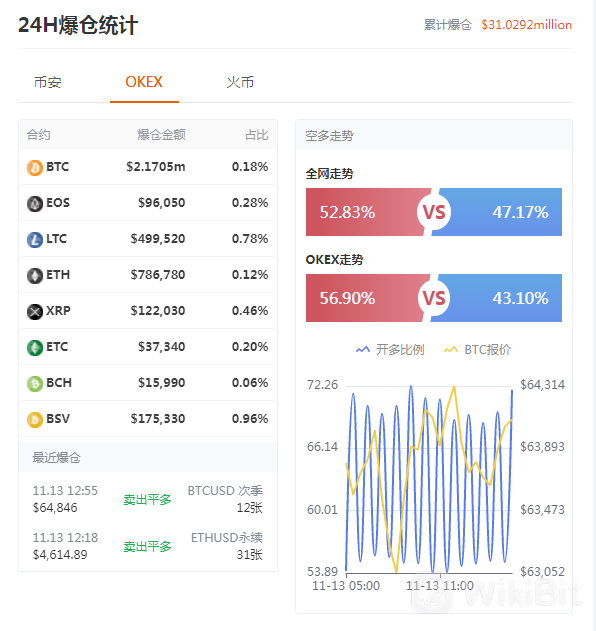Click the XRP coin icon
This screenshot has height=631, width=596.
point(35,311)
